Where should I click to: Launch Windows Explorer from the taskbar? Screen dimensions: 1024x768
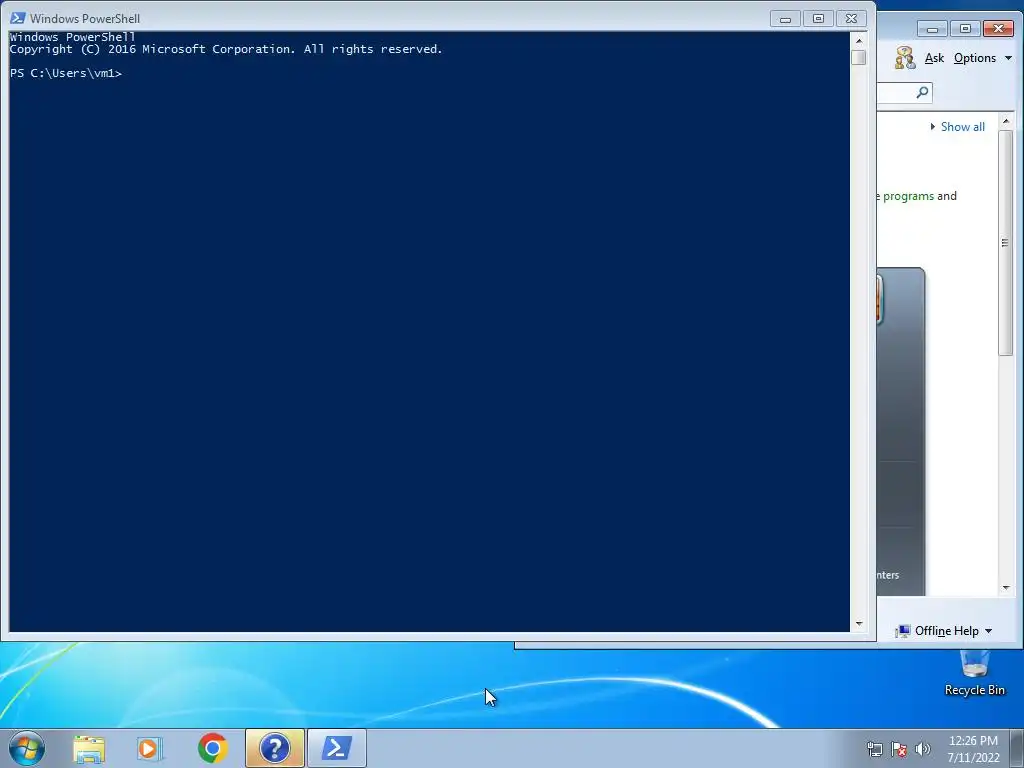[x=89, y=748]
